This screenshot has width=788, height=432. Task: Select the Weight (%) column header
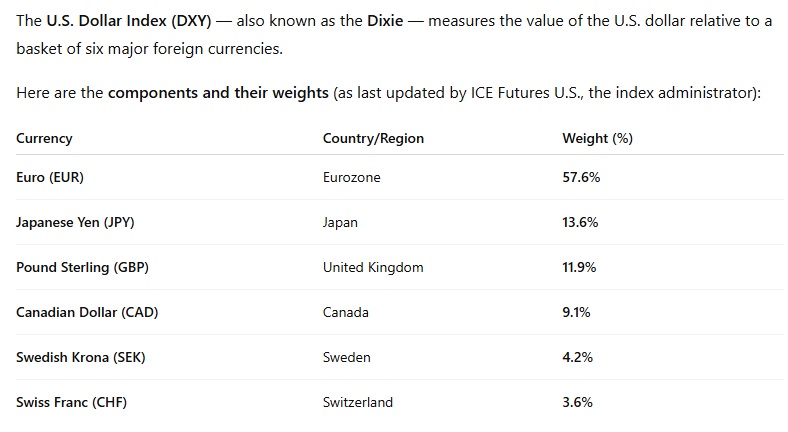tap(598, 138)
